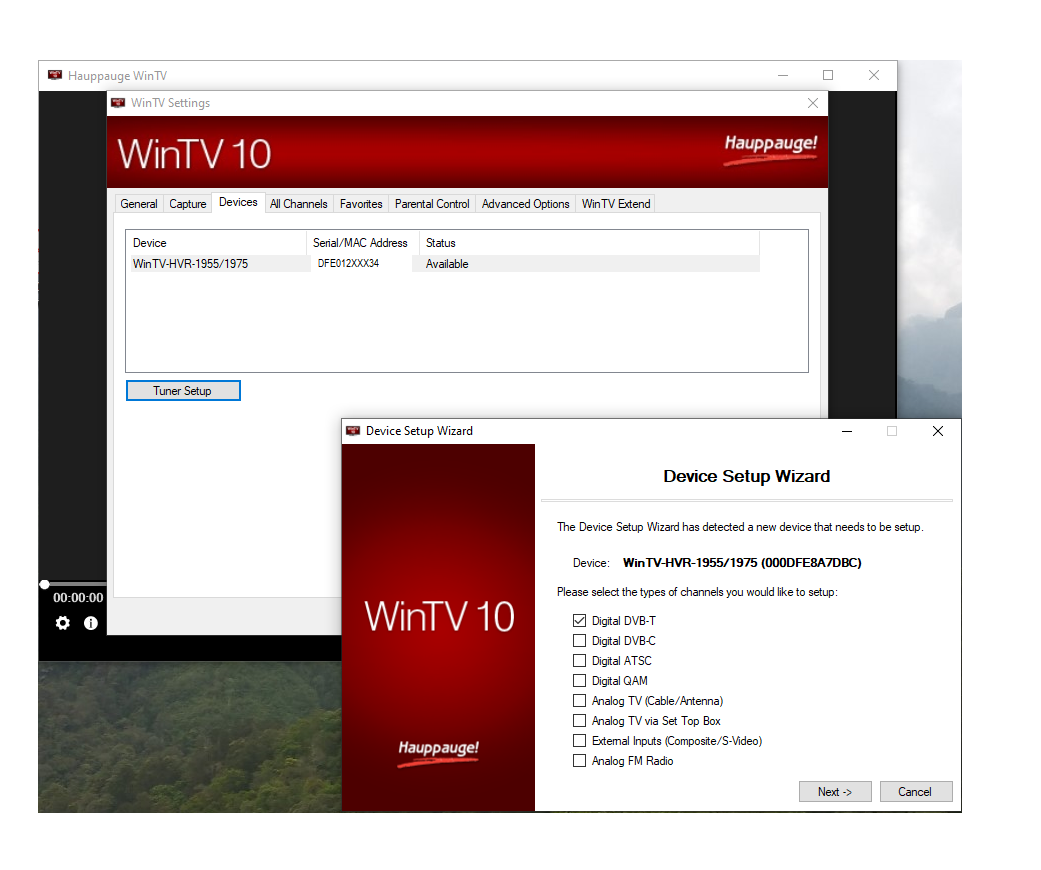Enable External Inputs (Composite/S-Video)

click(579, 741)
